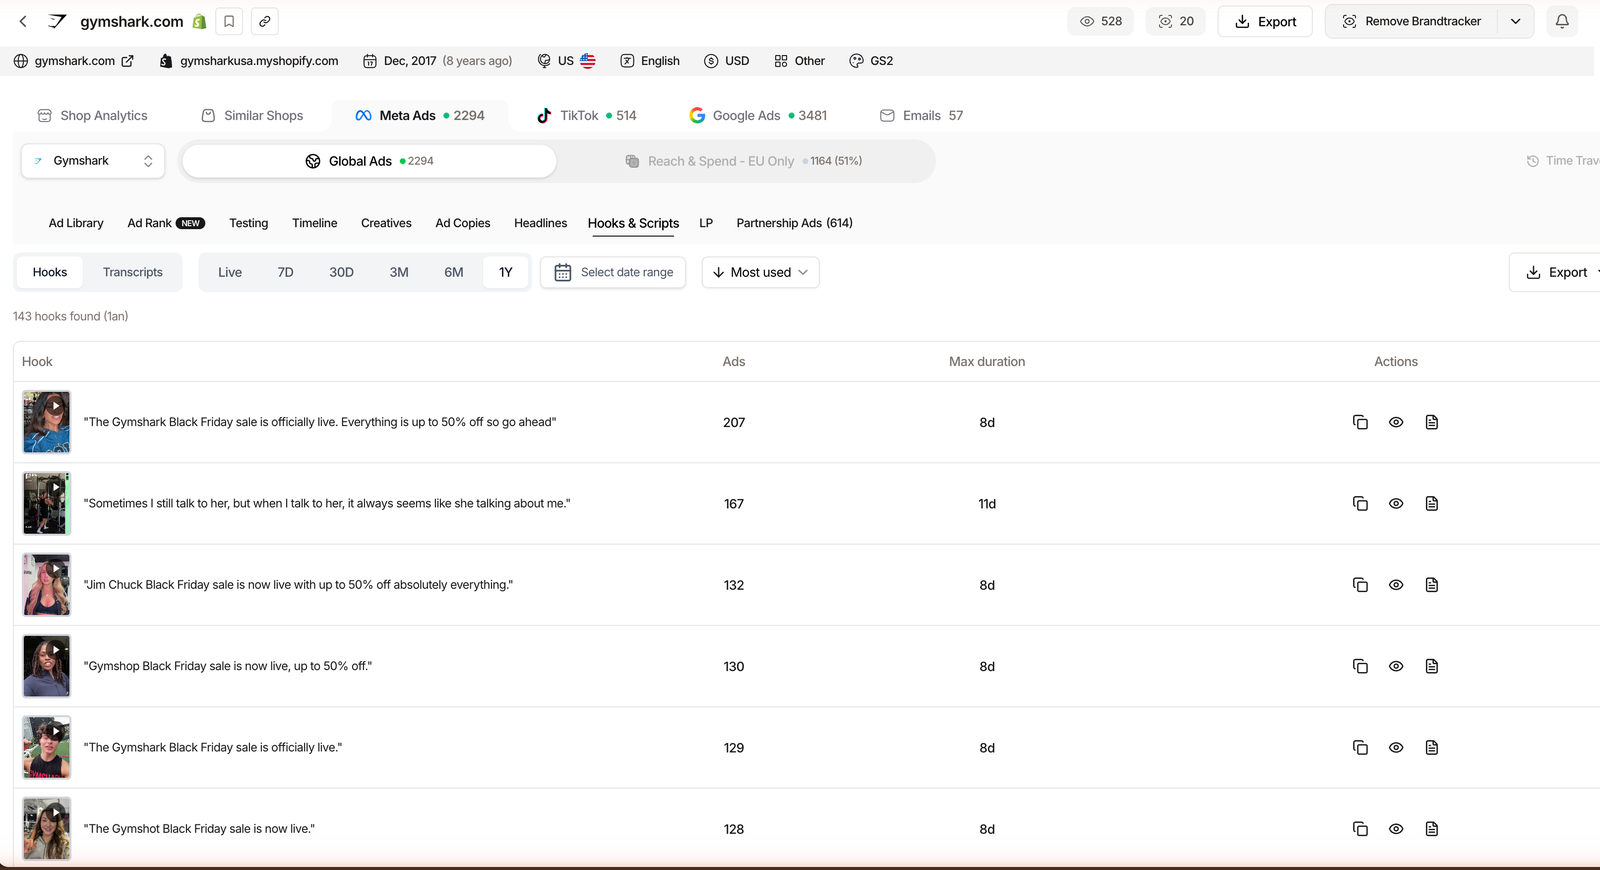The height and width of the screenshot is (870, 1600).
Task: Click top Export button
Action: point(1265,21)
